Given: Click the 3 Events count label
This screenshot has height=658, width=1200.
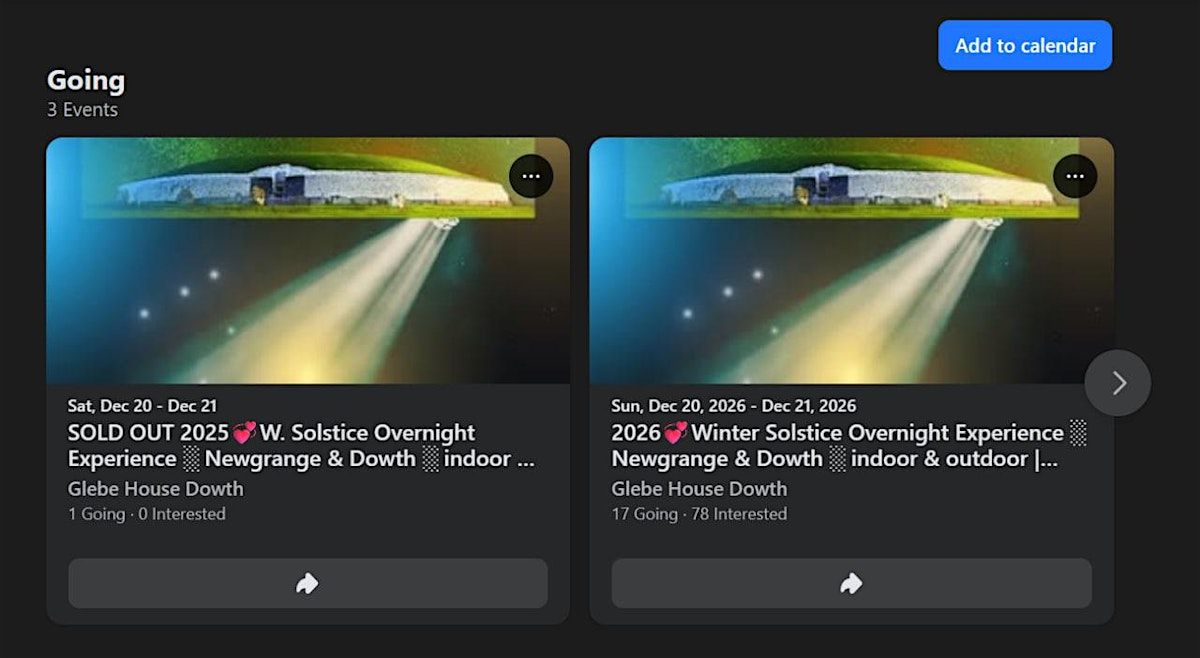Looking at the screenshot, I should (x=82, y=110).
